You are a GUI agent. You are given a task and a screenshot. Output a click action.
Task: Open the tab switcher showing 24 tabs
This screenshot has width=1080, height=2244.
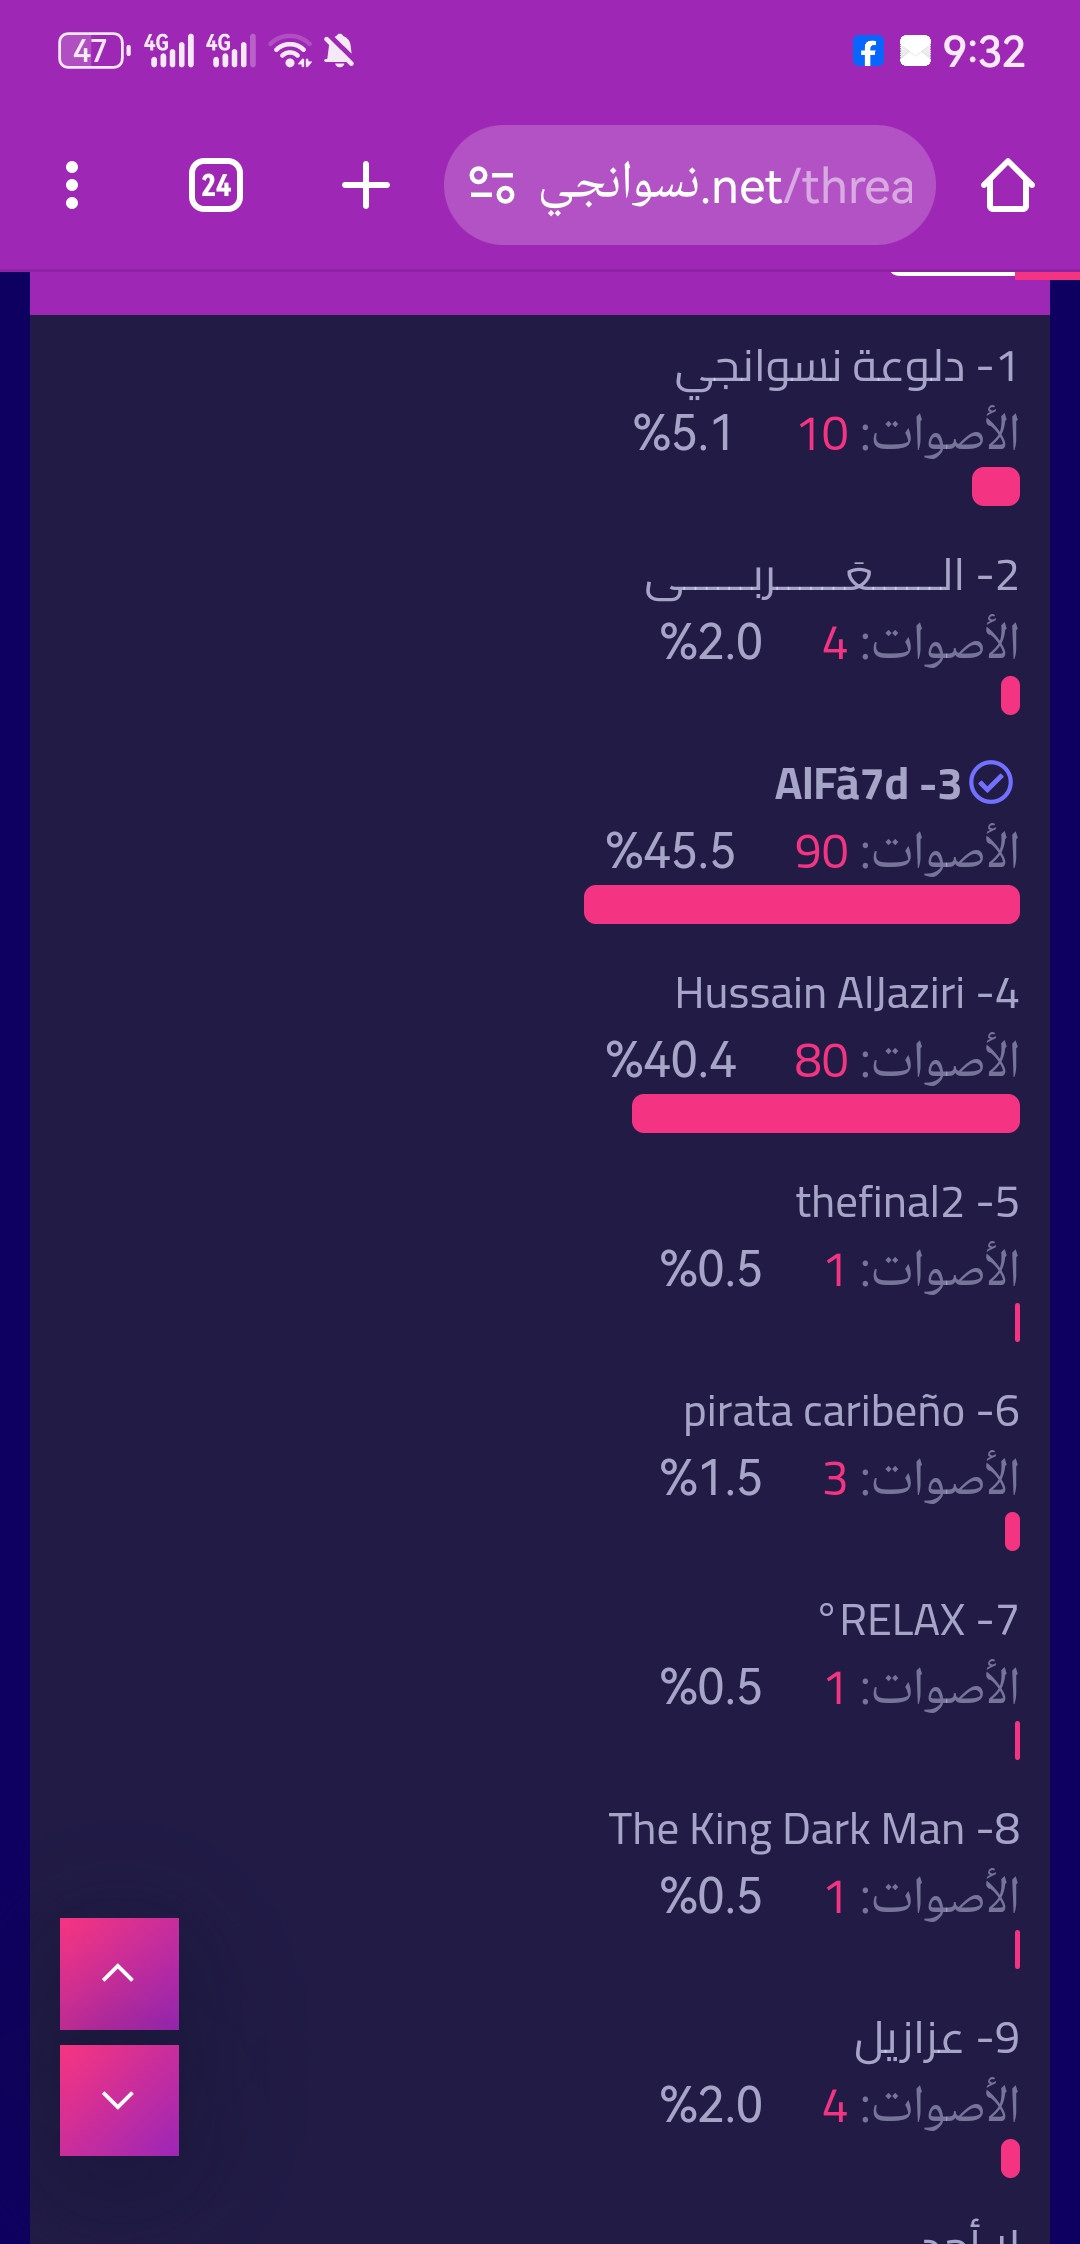click(x=216, y=185)
